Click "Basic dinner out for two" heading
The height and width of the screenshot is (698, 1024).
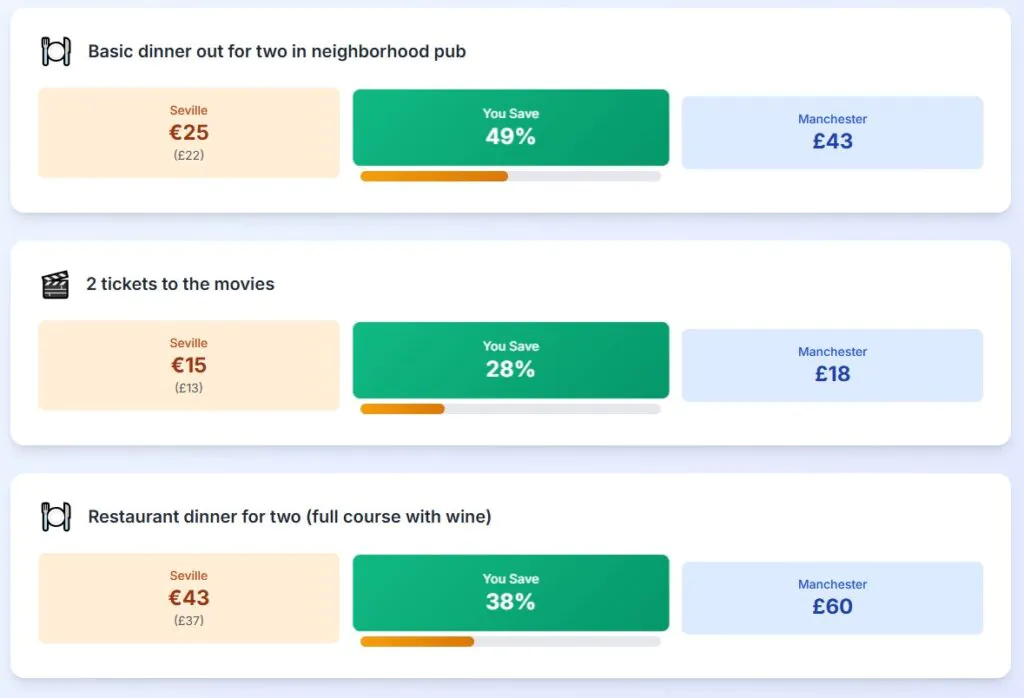pos(277,51)
